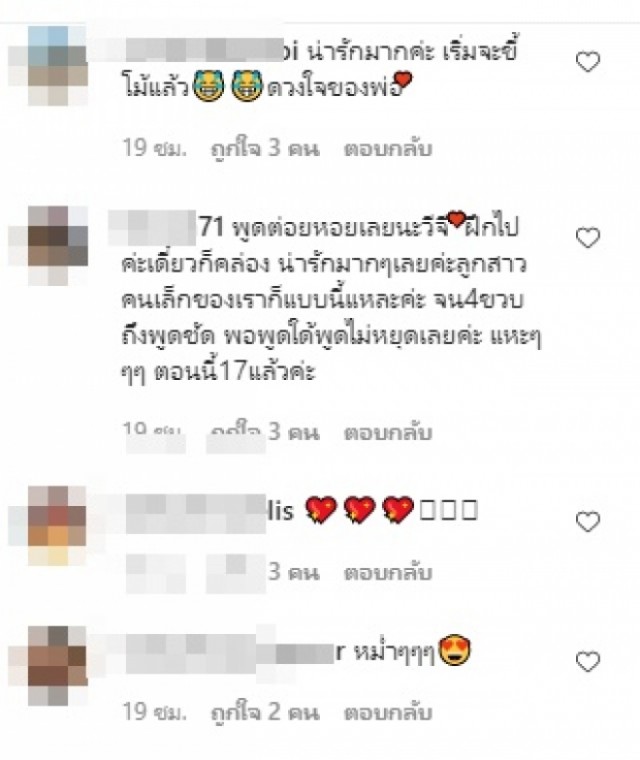Tap the heart on the พูดต่อยหอย comment
The image size is (640, 760).
[588, 238]
